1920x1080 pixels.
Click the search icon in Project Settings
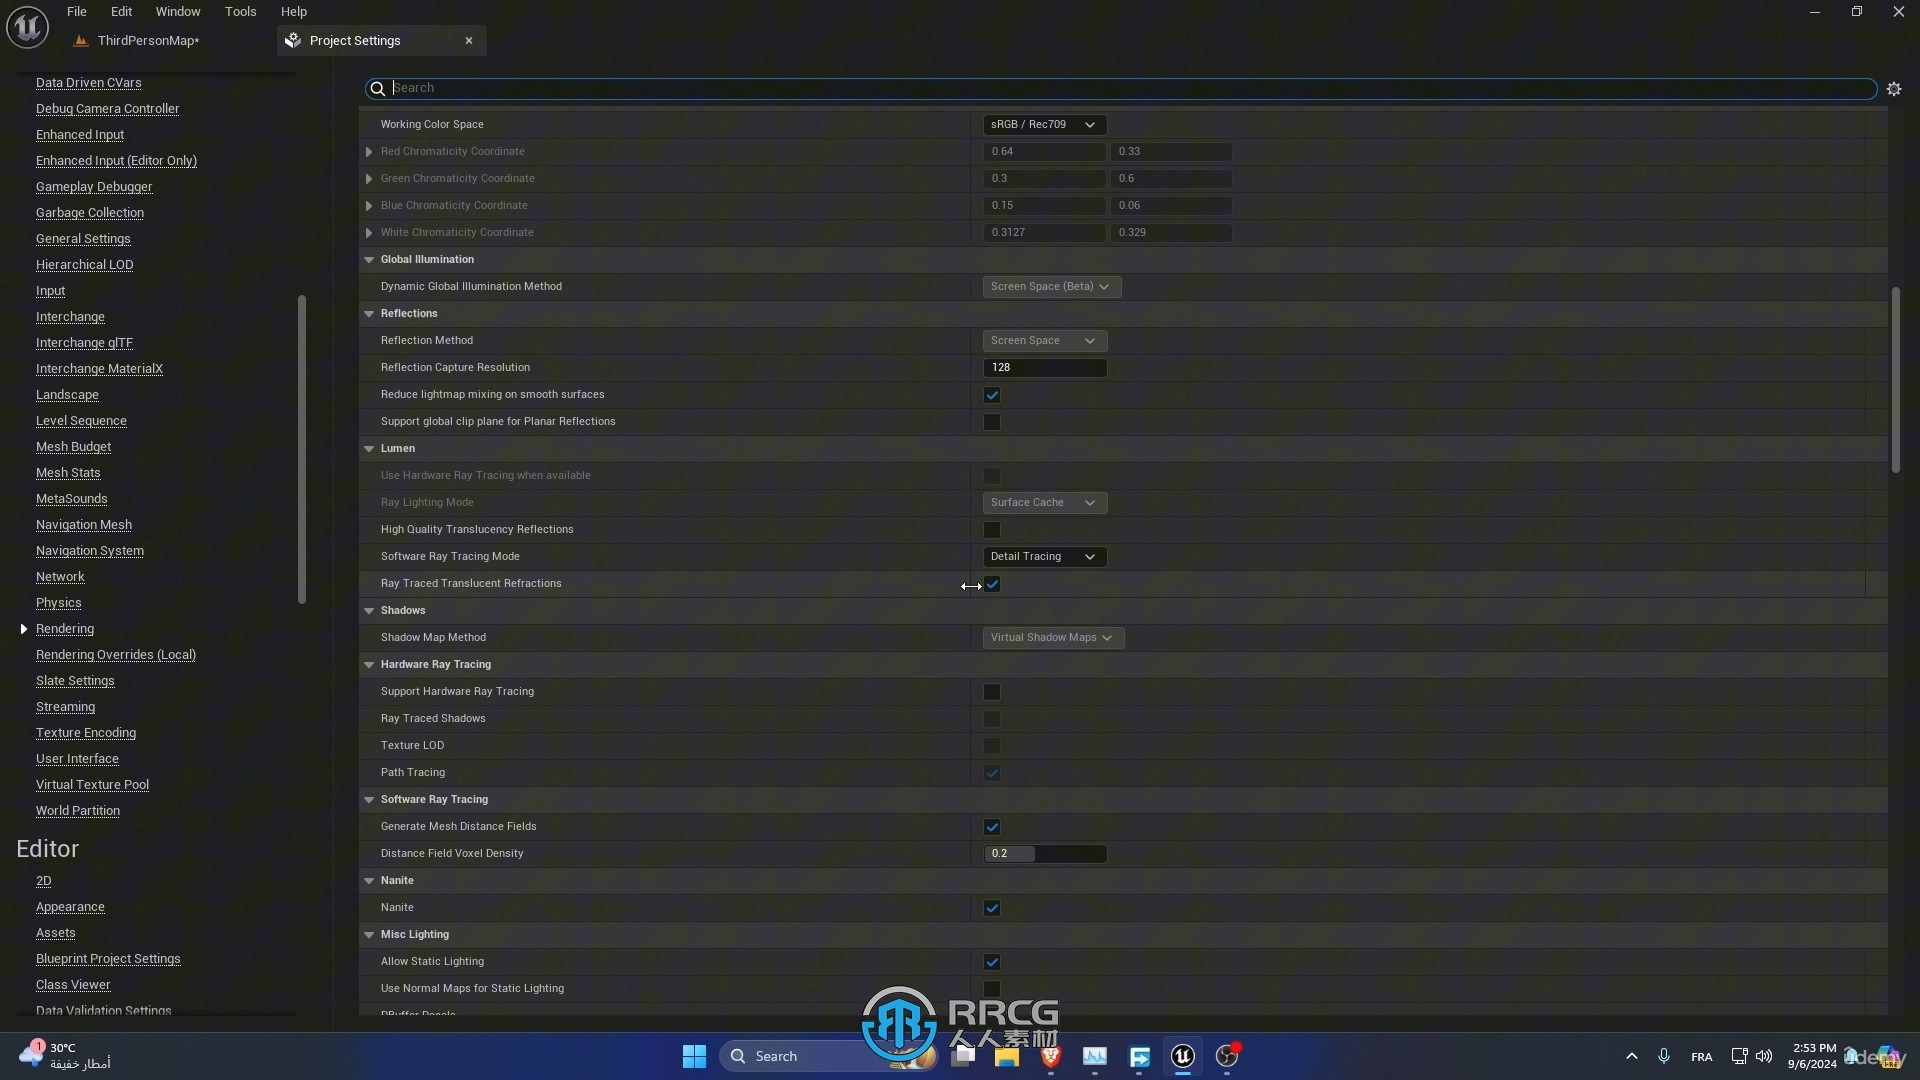coord(380,87)
